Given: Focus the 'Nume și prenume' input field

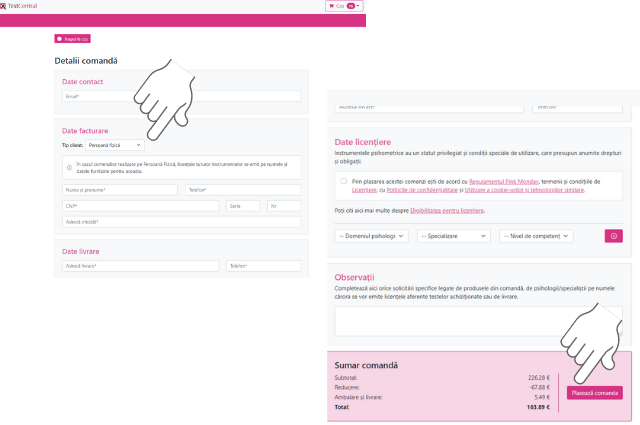Looking at the screenshot, I should click(120, 189).
